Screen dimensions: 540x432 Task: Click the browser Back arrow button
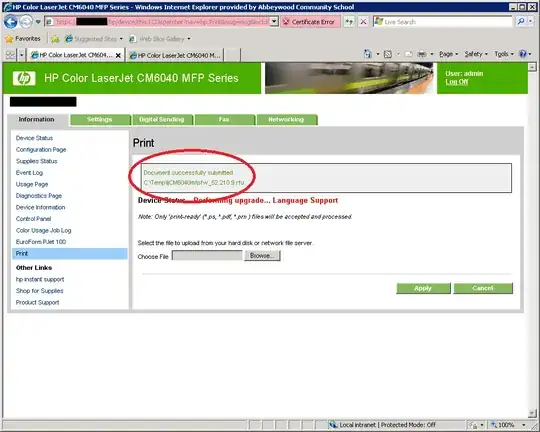click(x=11, y=22)
